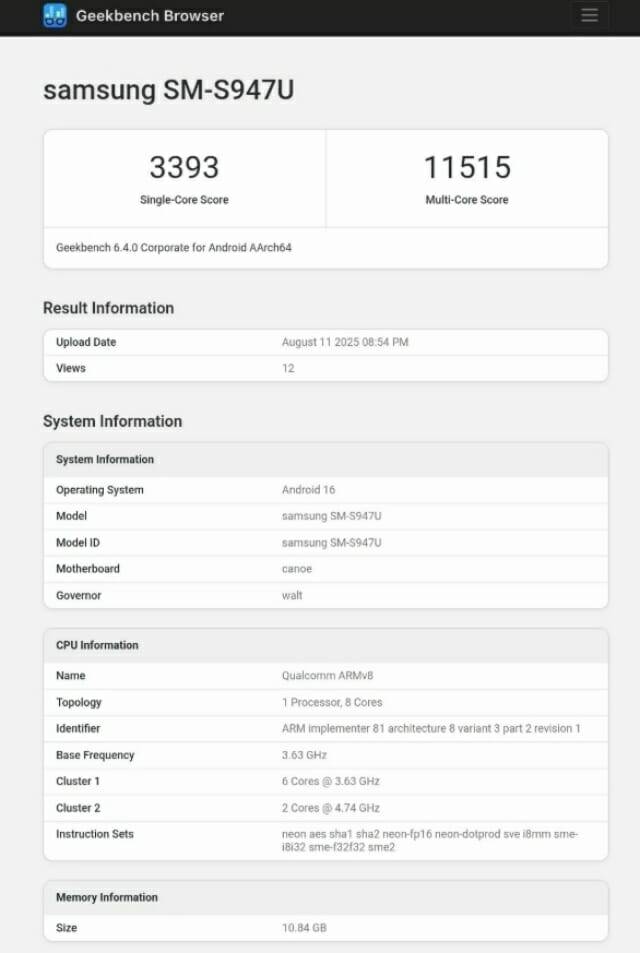Click the 3393 single-core score value
Screen dimensions: 640x953
184,167
